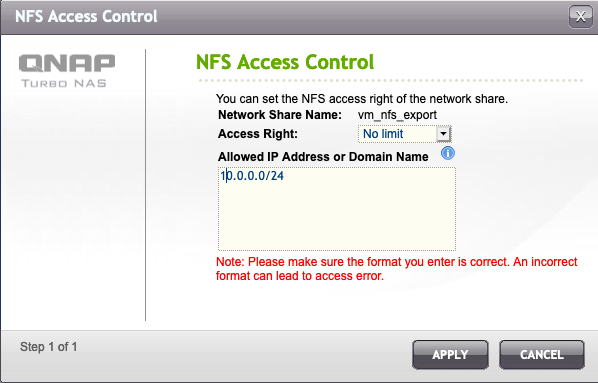Click the Network Share Name label
The height and width of the screenshot is (383, 598).
[280, 115]
